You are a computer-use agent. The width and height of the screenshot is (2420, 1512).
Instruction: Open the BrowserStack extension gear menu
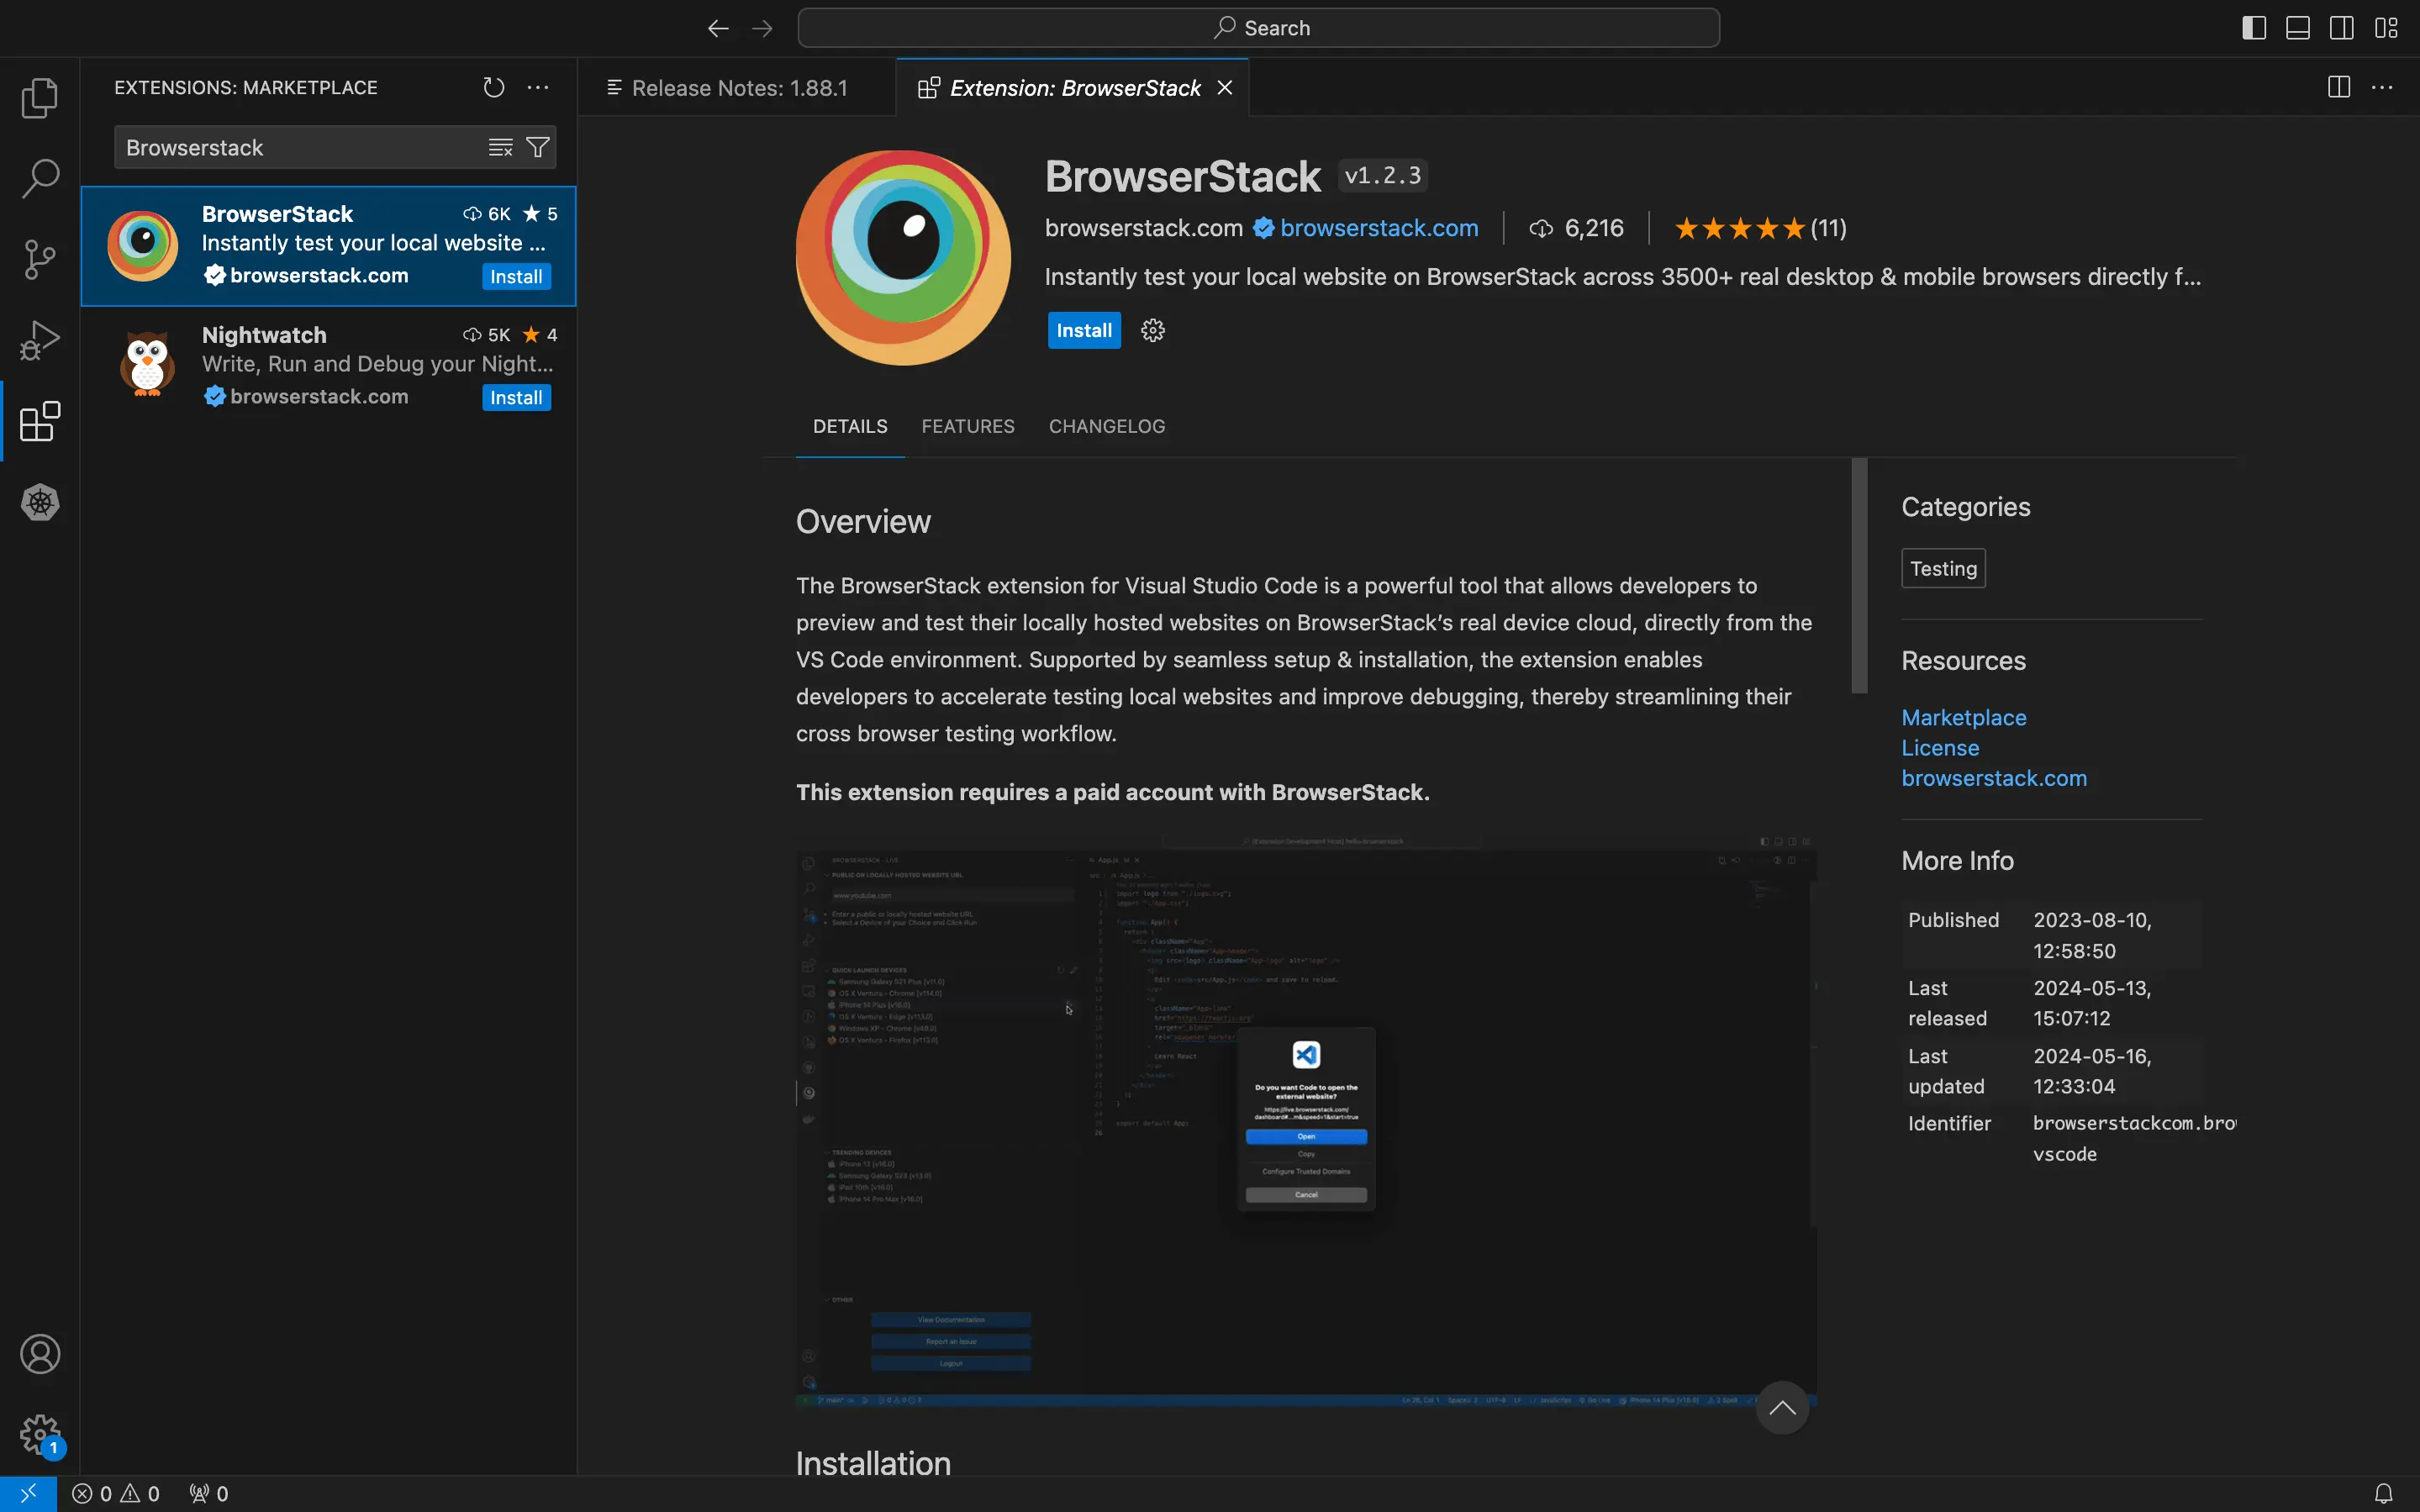(x=1153, y=331)
